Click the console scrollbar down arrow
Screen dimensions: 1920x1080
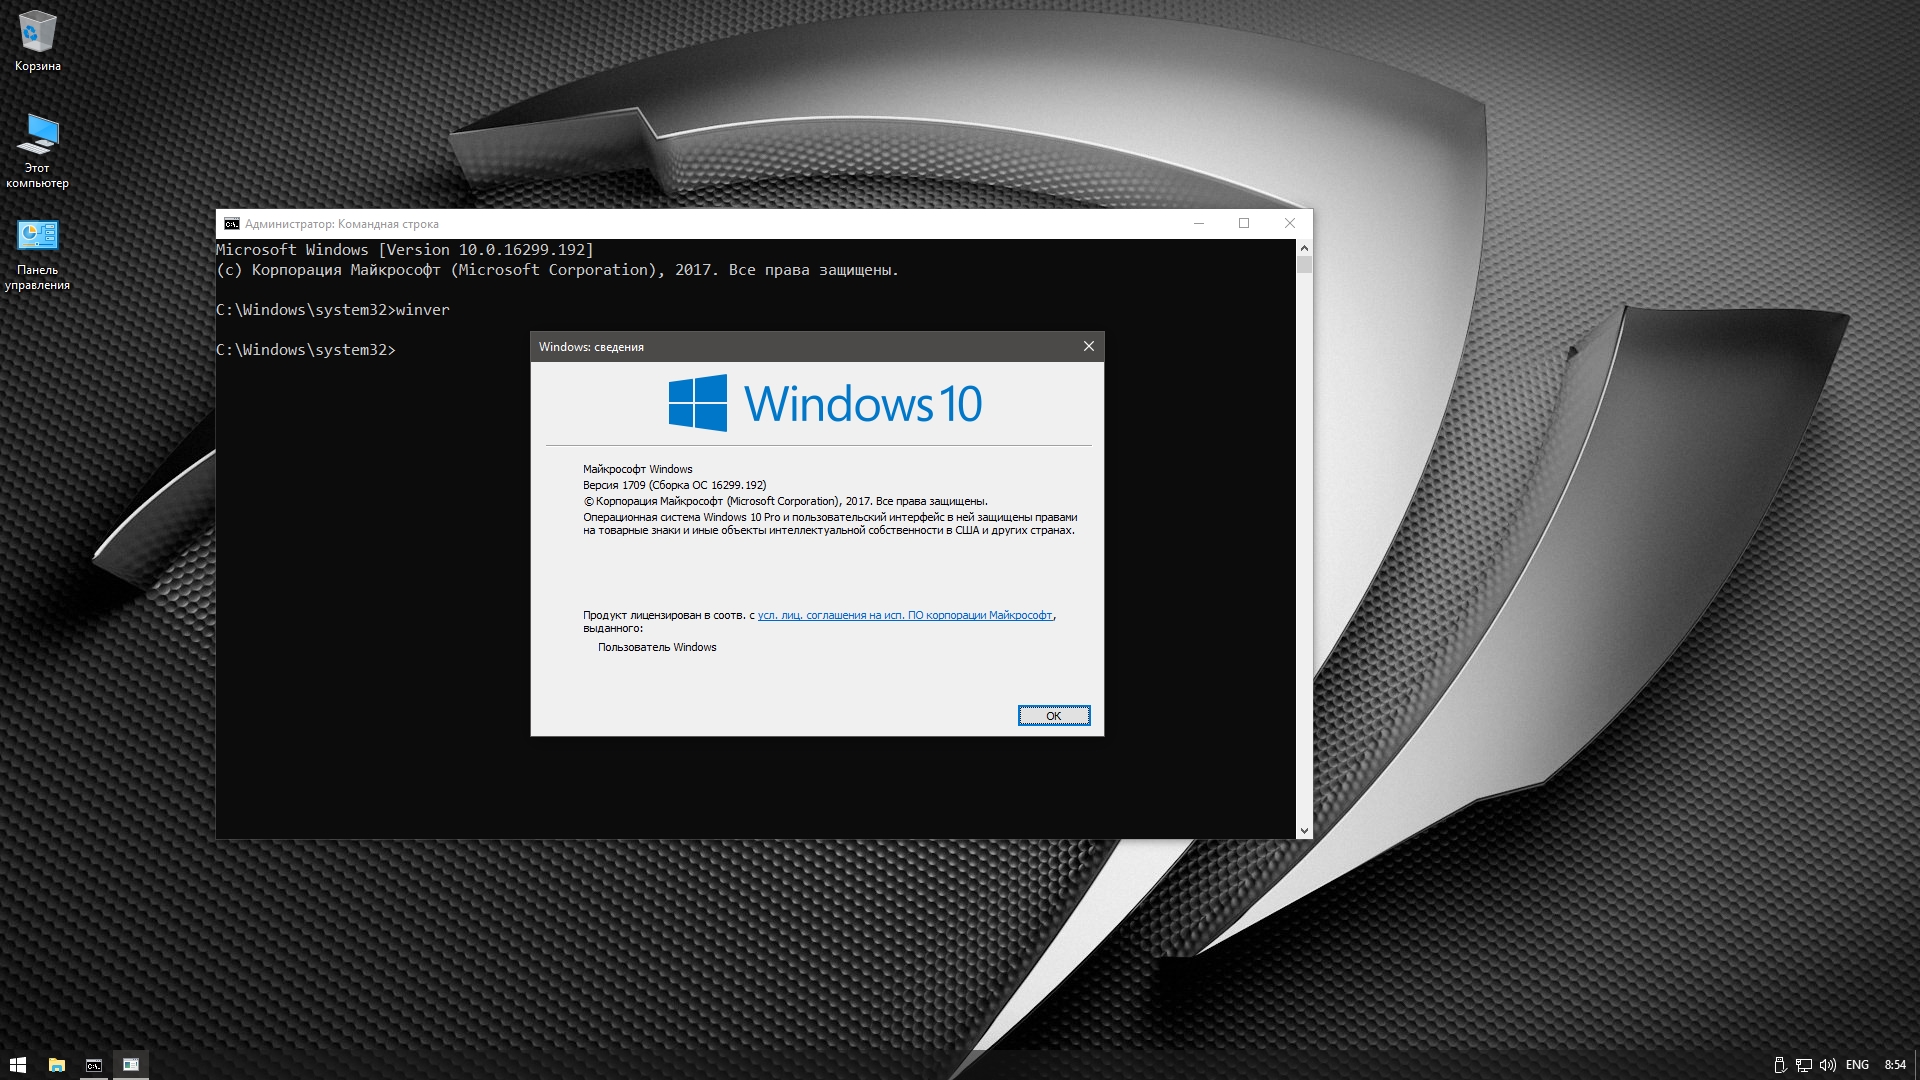click(1304, 831)
